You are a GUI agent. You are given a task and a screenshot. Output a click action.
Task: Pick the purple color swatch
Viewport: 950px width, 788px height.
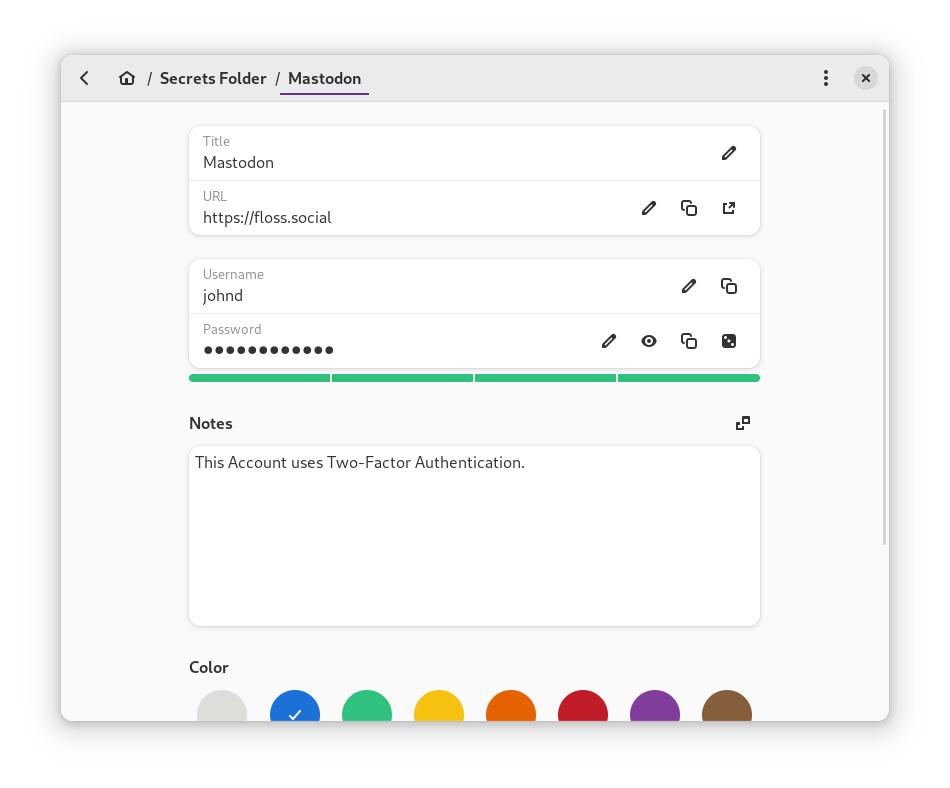point(655,708)
